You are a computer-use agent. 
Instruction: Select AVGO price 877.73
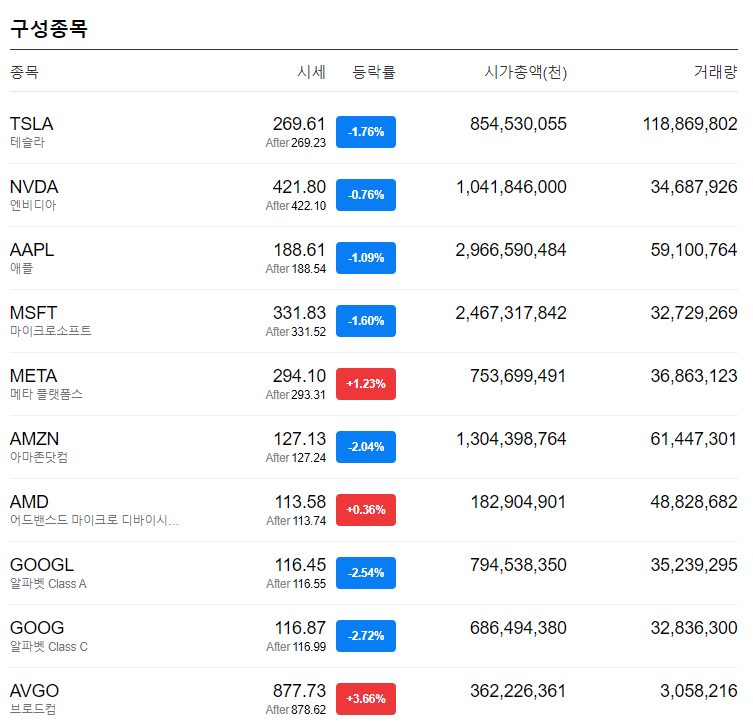299,690
